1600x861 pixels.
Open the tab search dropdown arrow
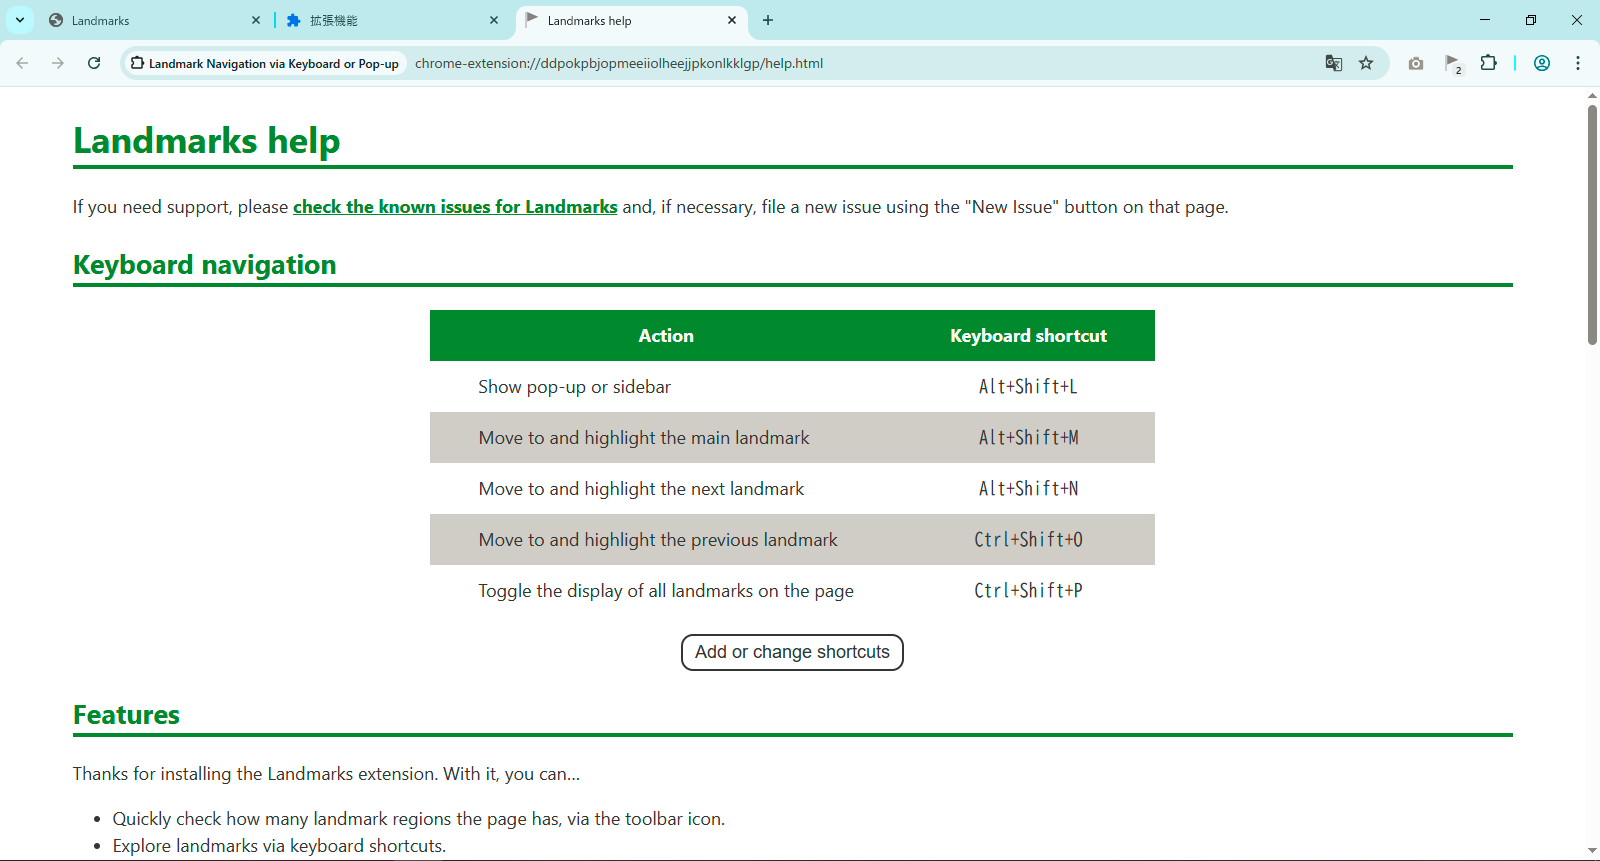(x=20, y=20)
